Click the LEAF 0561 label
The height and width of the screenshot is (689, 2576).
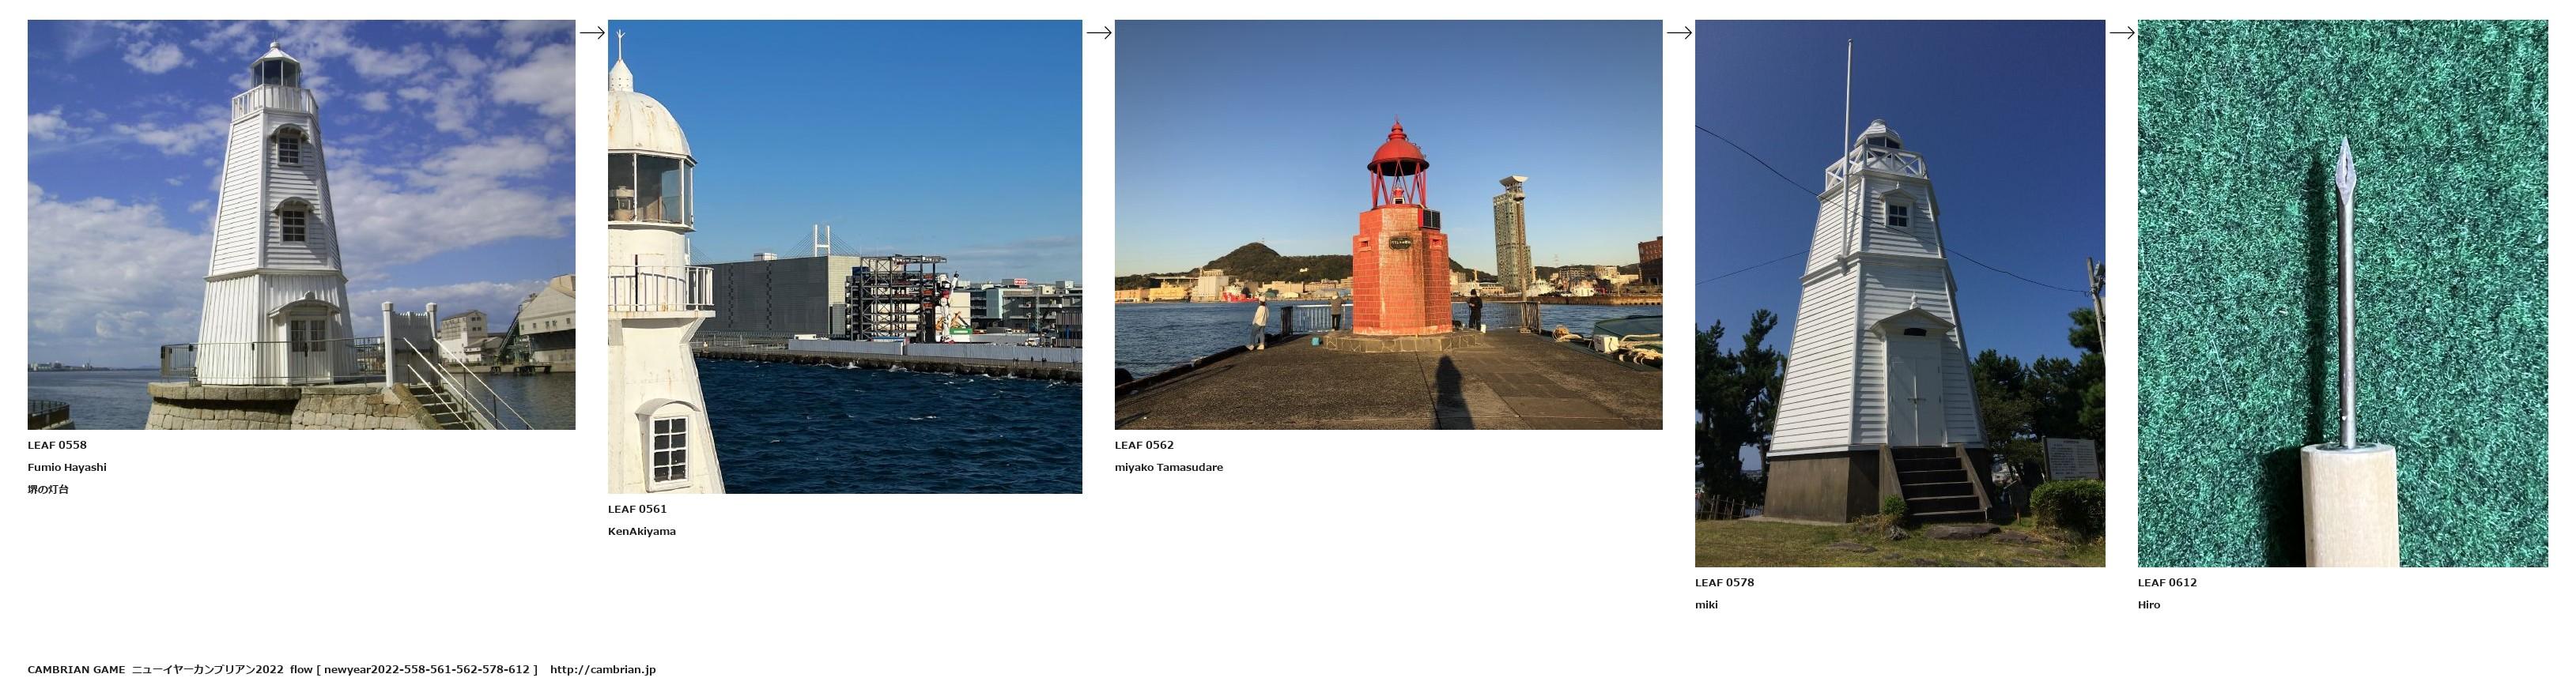pyautogui.click(x=637, y=509)
